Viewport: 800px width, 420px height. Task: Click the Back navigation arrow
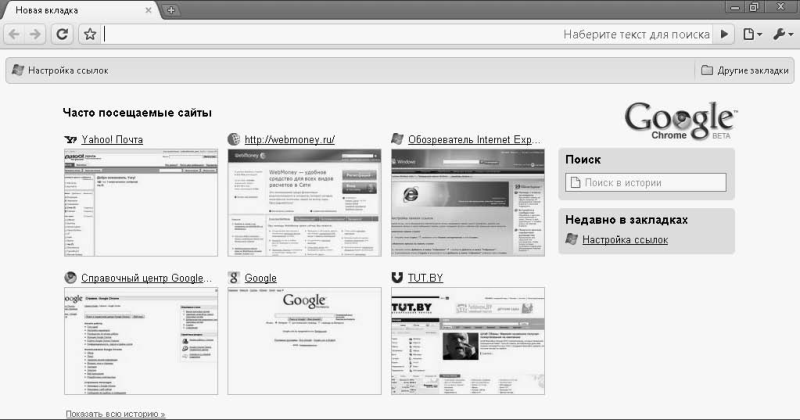(15, 34)
